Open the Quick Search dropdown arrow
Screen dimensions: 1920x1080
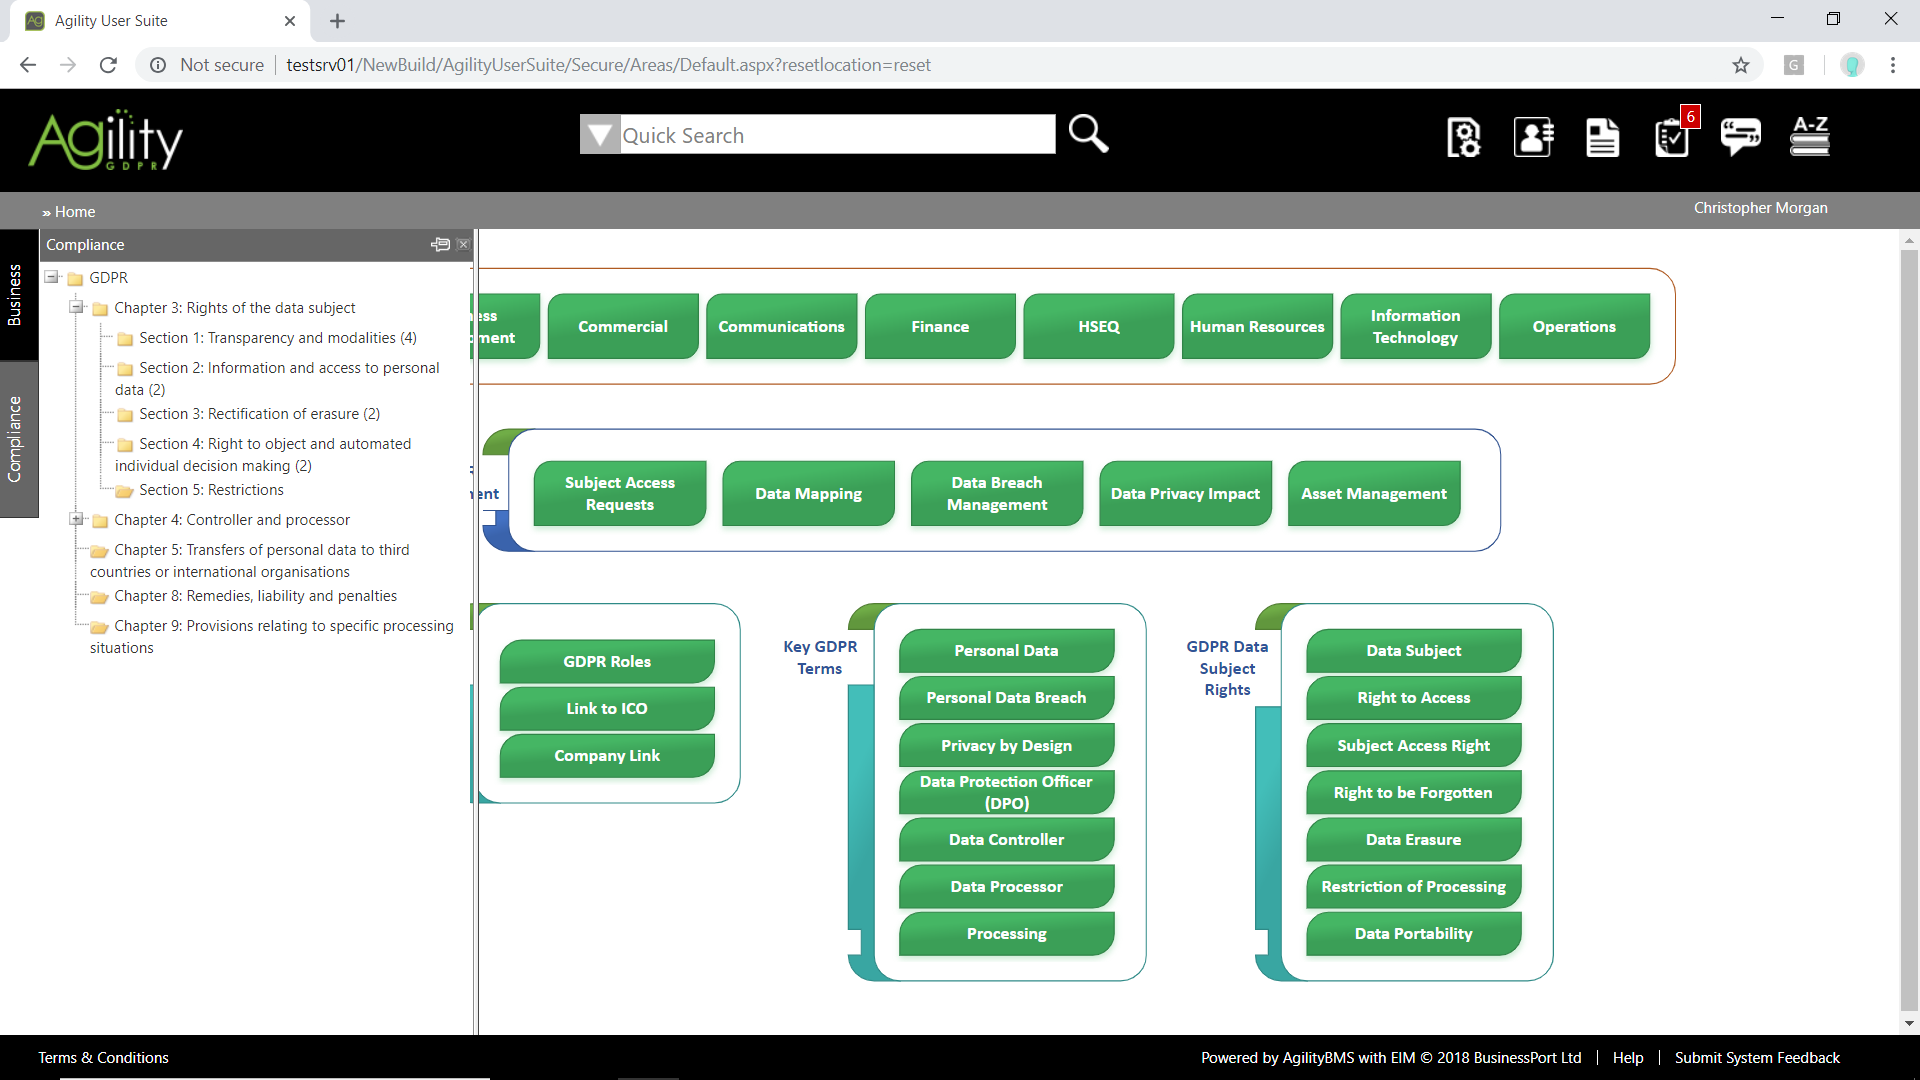click(600, 134)
